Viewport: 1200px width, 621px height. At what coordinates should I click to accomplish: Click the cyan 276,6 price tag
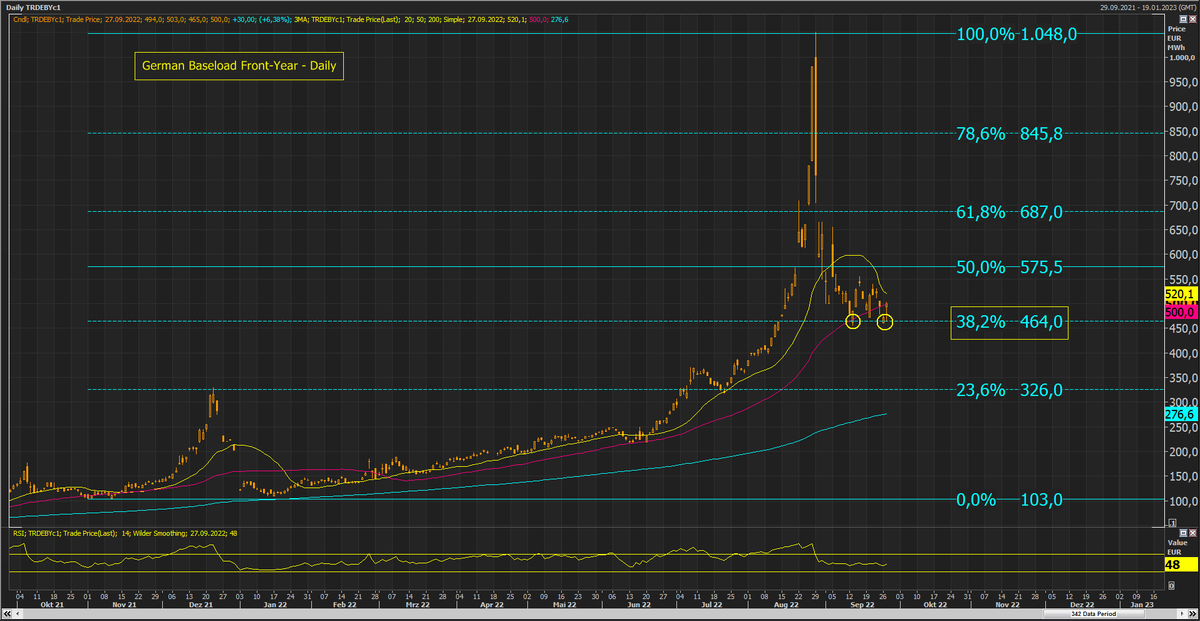(1181, 414)
